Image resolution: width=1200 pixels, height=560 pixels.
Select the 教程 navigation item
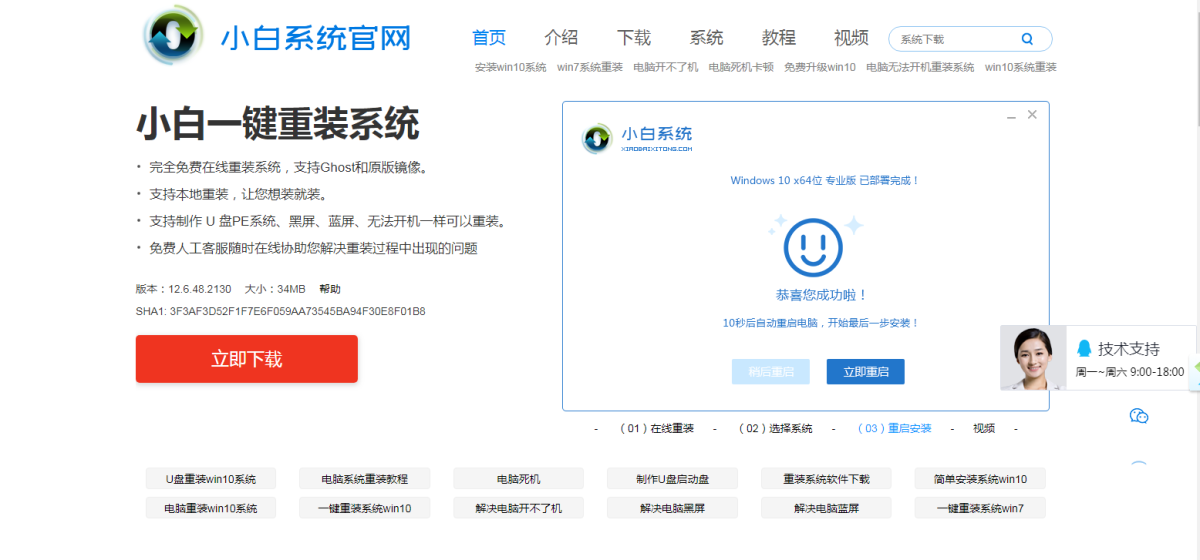pos(779,38)
